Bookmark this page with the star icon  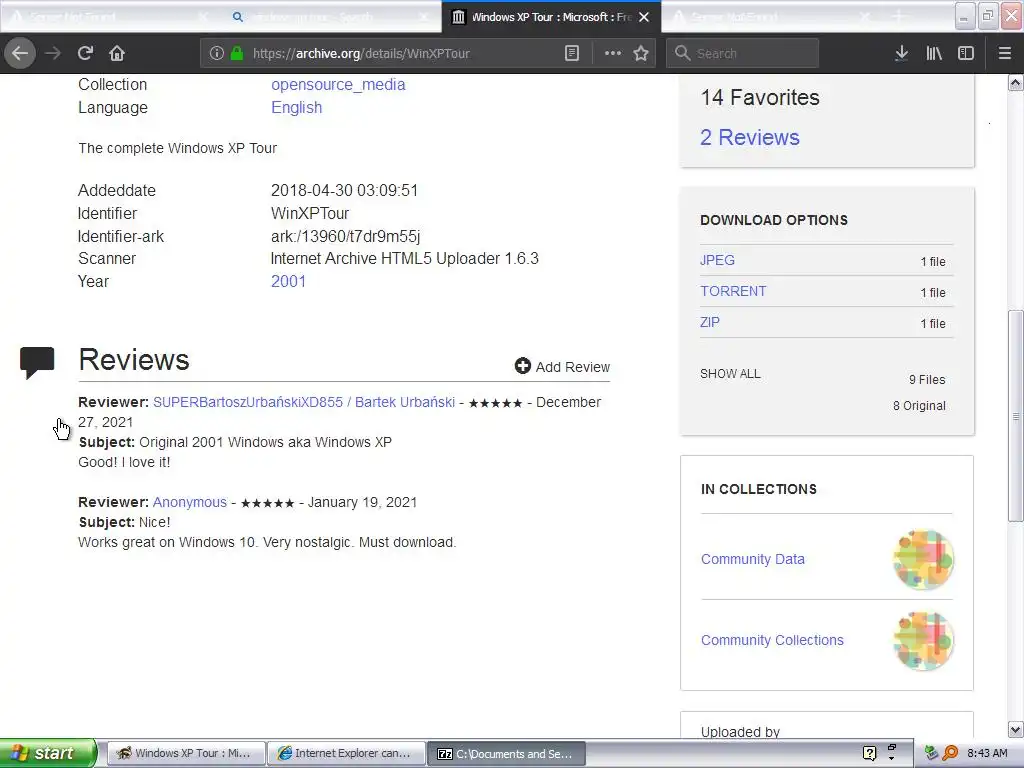pos(641,53)
